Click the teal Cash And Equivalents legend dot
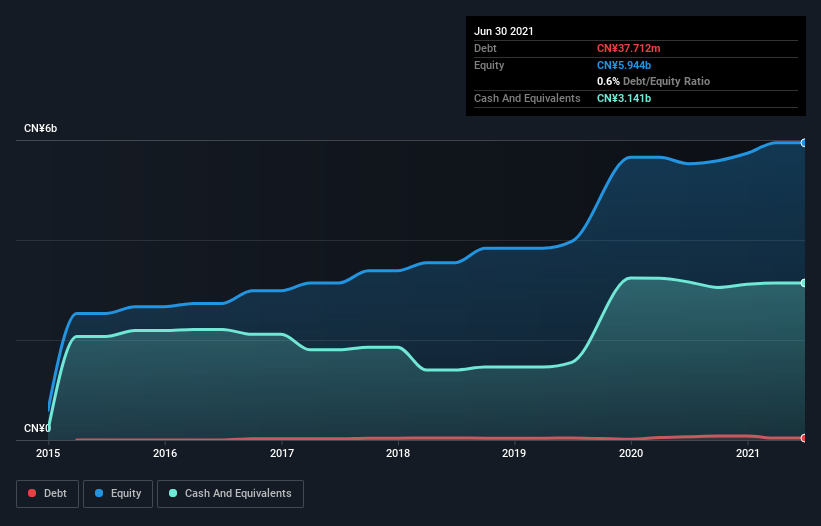The image size is (821, 526). point(173,493)
